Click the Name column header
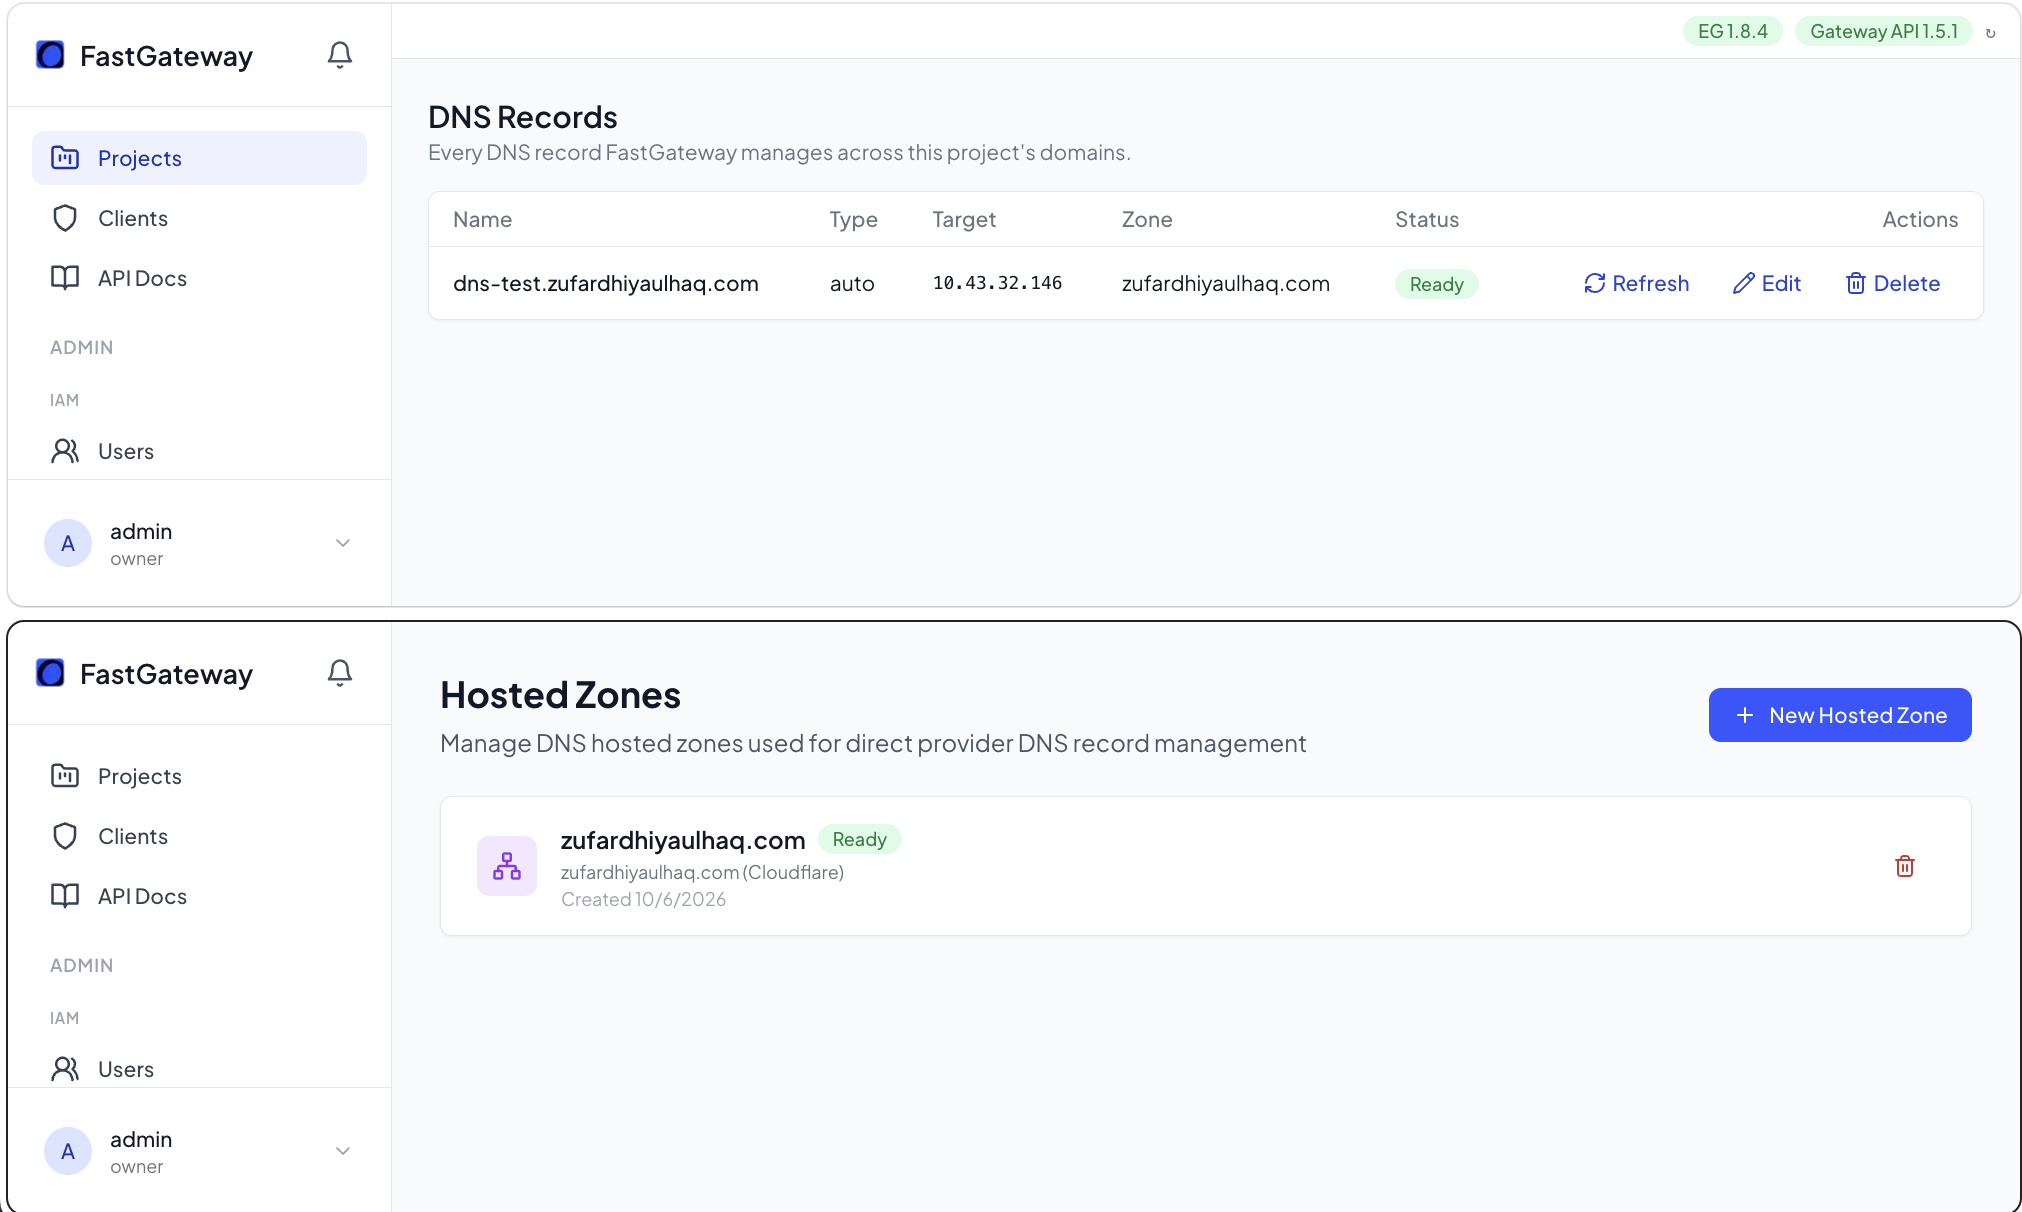The height and width of the screenshot is (1212, 2022). 482,219
